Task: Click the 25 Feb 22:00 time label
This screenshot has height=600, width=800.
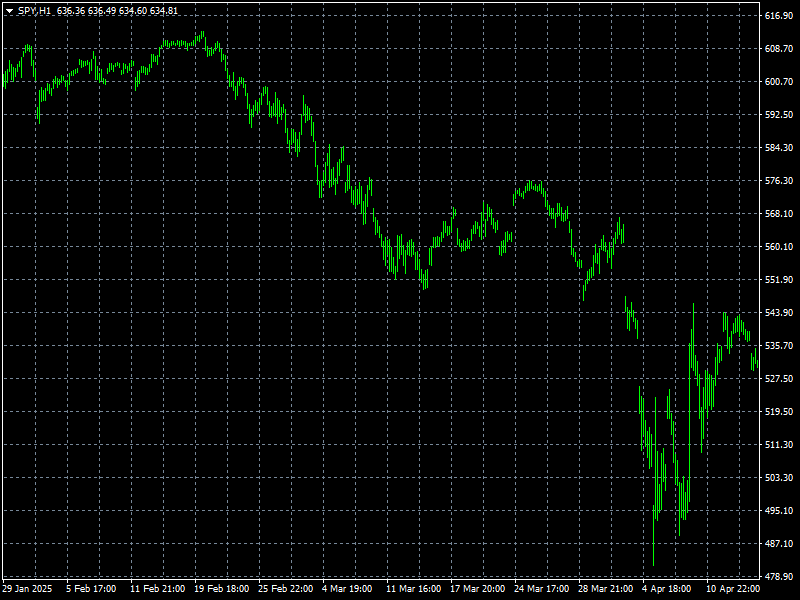Action: 286,589
